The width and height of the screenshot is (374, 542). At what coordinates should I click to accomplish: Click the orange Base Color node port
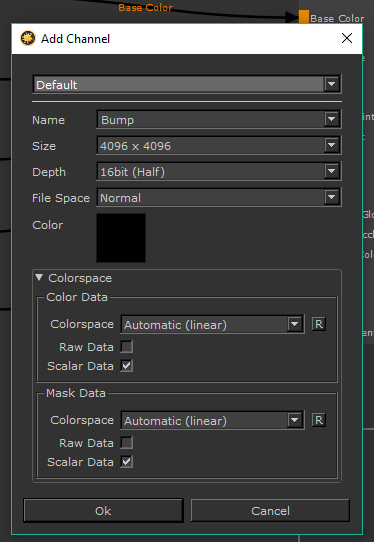(x=303, y=17)
